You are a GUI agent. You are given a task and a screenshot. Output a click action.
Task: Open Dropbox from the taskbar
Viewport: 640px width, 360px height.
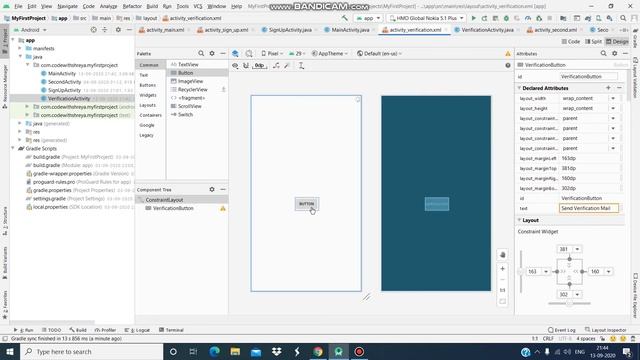click(276, 351)
